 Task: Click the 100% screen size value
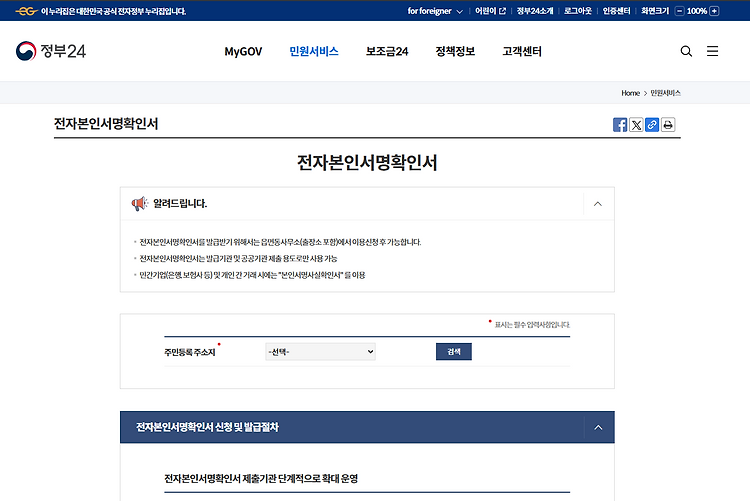coord(696,11)
